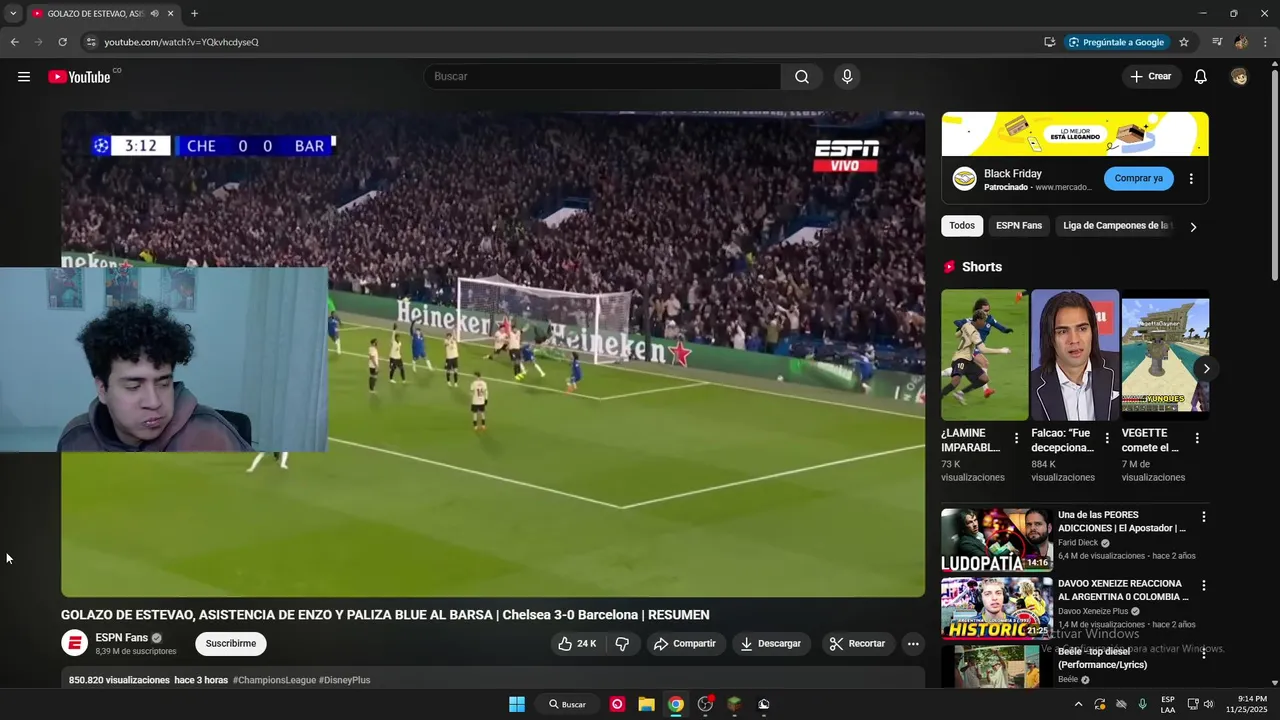
Task: Open ESPN Fans channel avatar
Action: coord(74,643)
